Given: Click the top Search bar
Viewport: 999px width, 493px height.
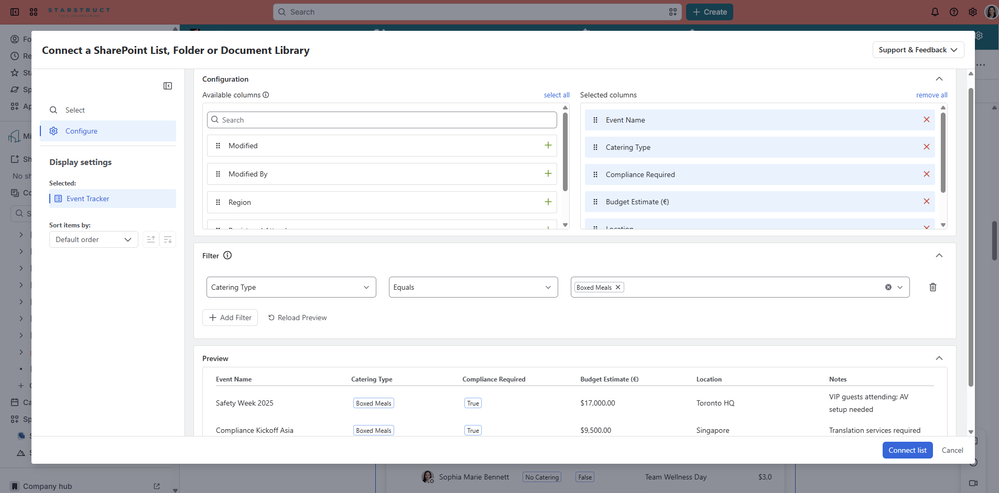Looking at the screenshot, I should (477, 11).
